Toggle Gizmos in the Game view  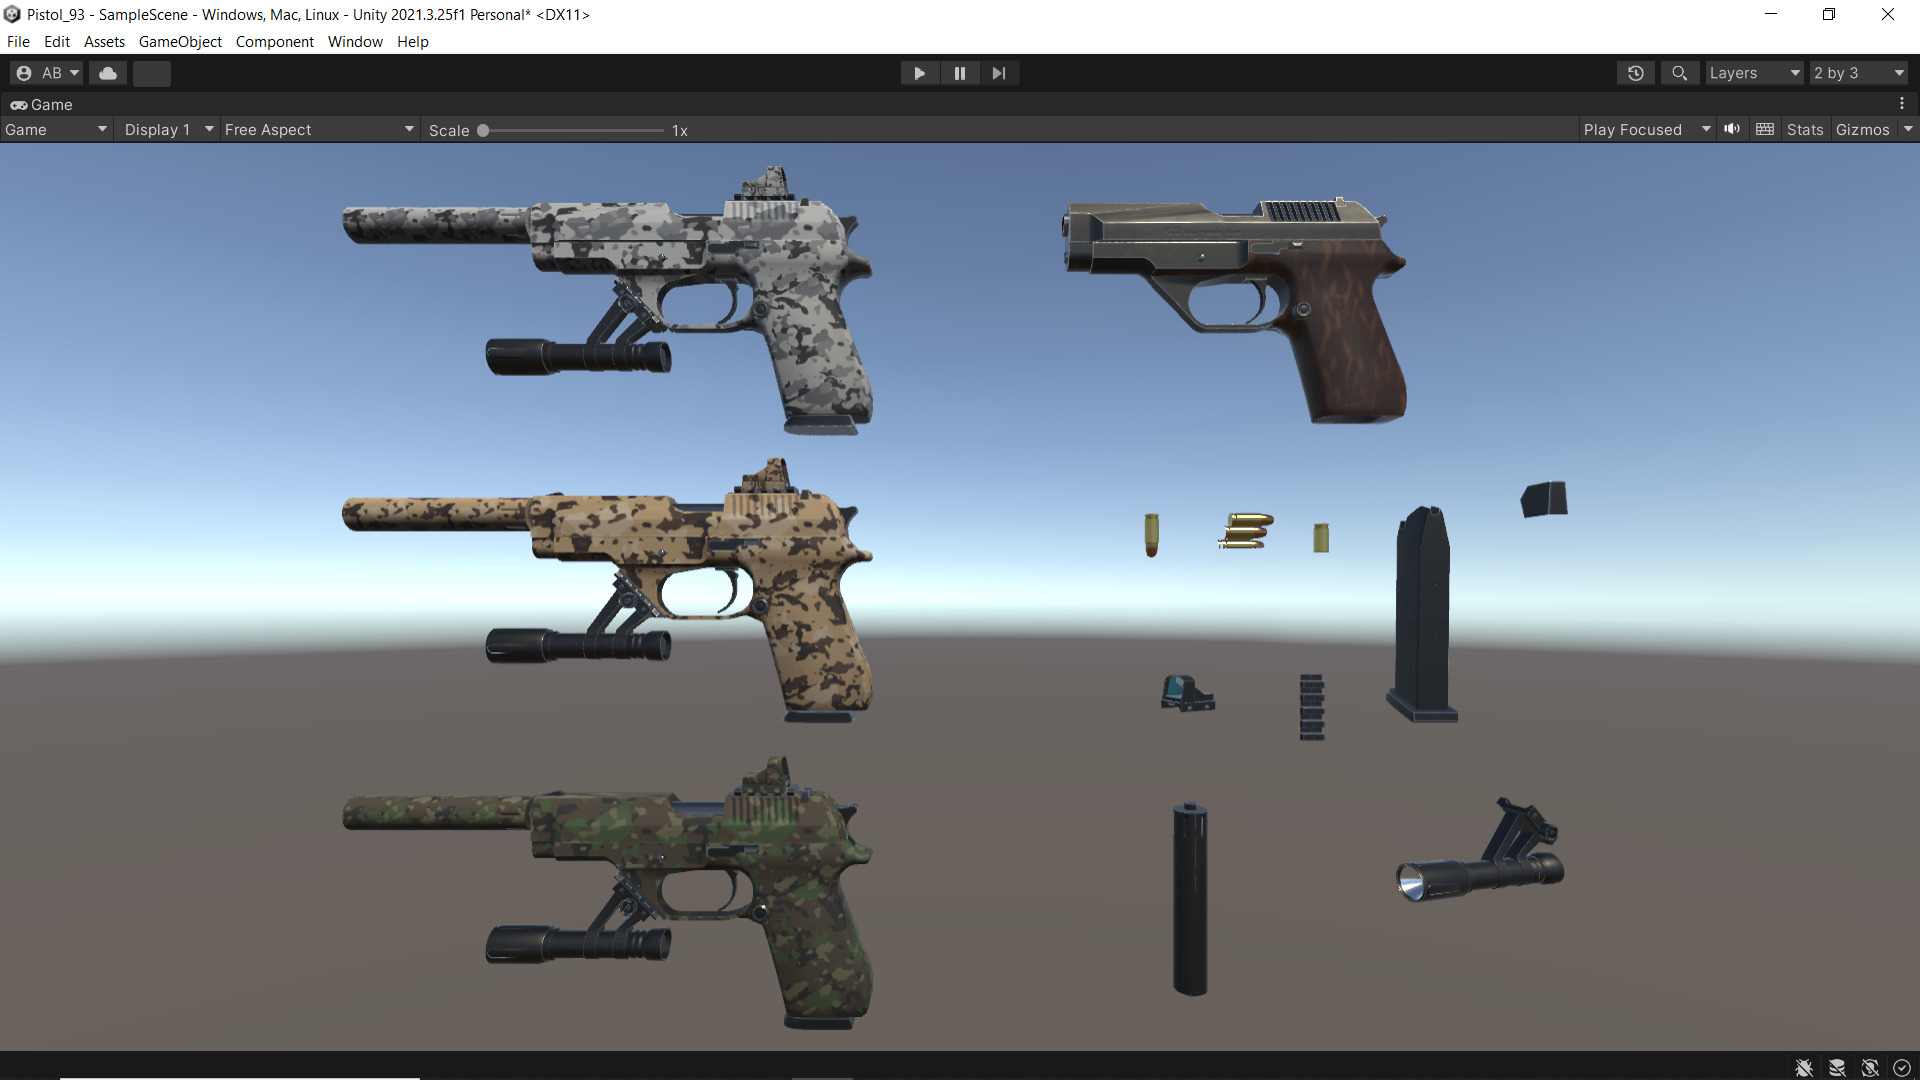1862,130
